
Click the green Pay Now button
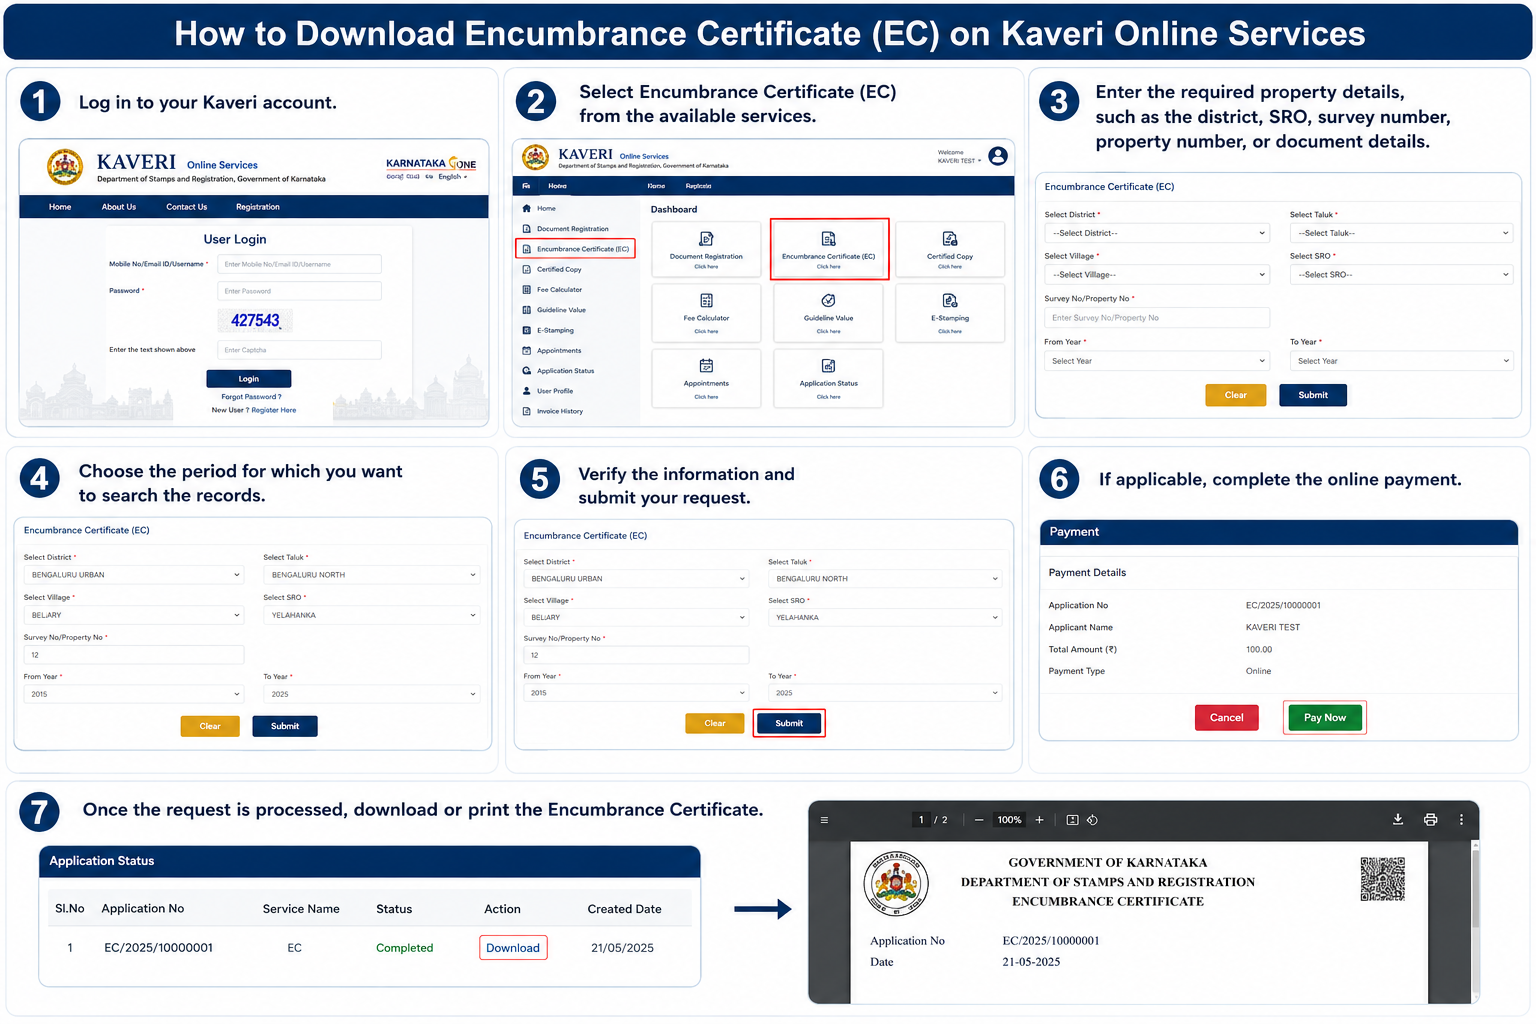(1325, 718)
